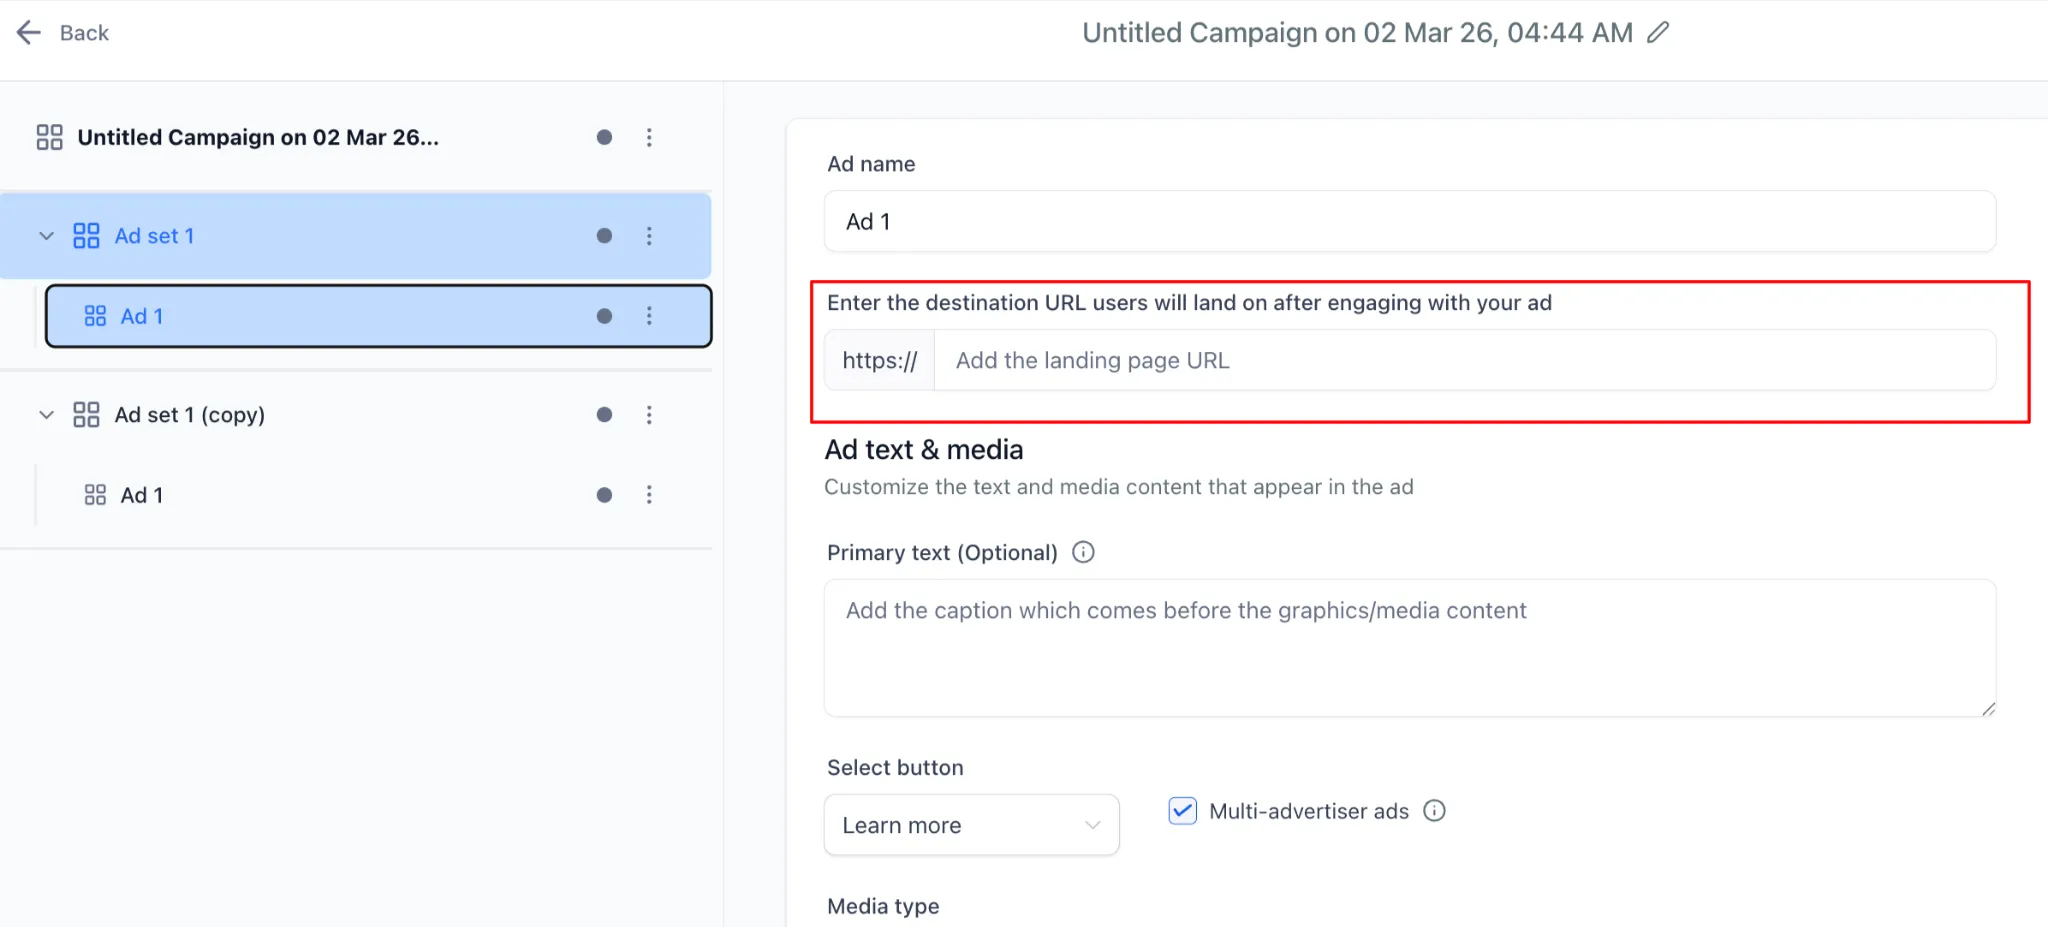Click the grid icon beside Untitled Campaign

(x=49, y=137)
